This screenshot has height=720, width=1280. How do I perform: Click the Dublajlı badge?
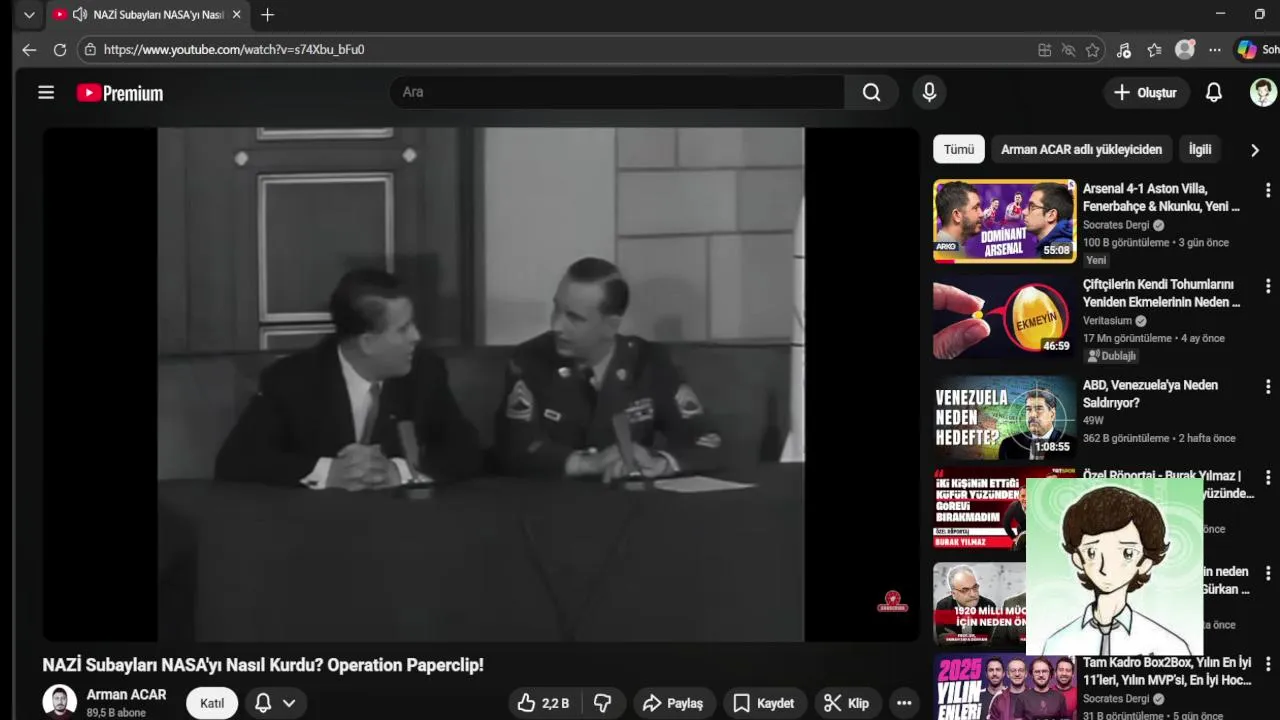coord(1112,356)
